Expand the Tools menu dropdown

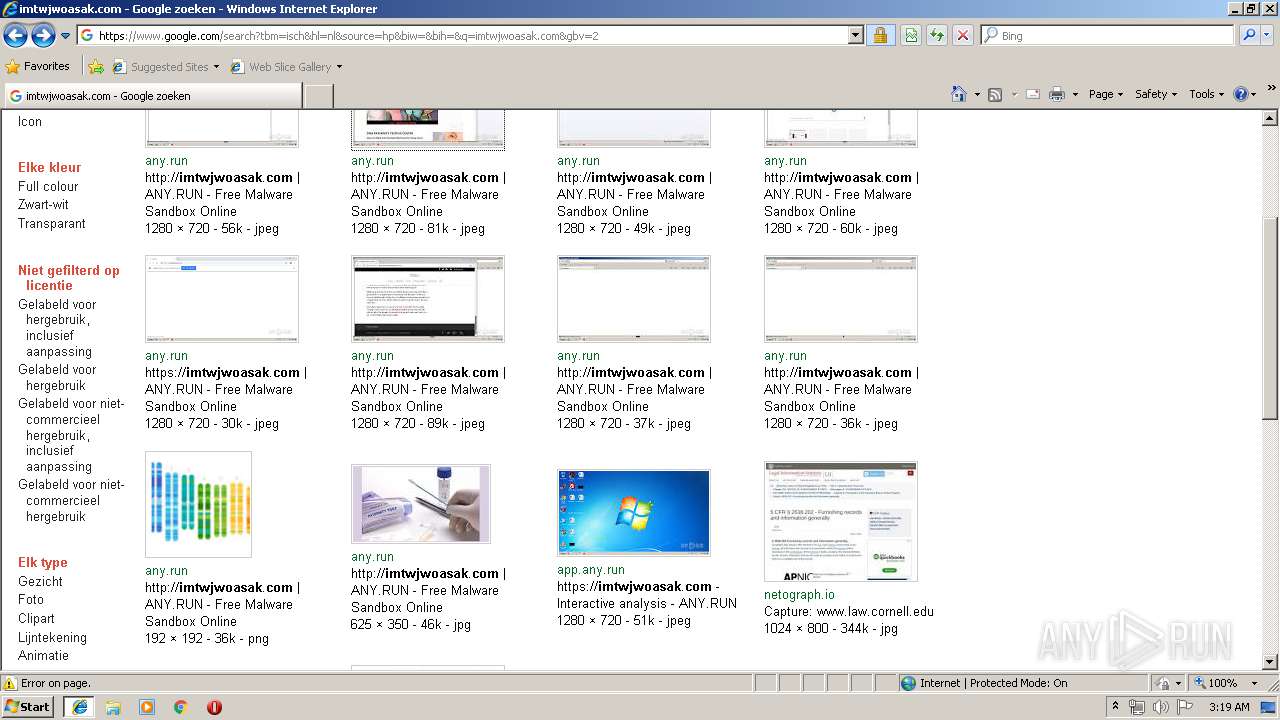coord(1206,94)
